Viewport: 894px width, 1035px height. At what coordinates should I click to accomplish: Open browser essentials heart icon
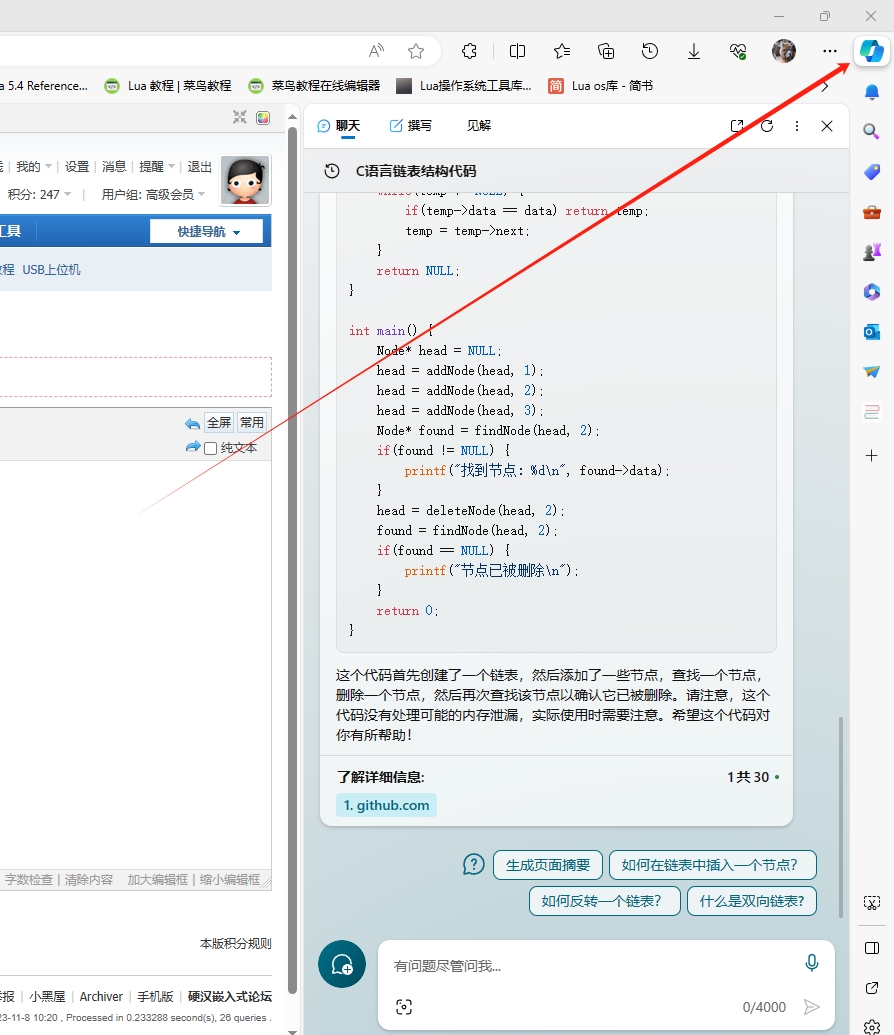coord(738,51)
